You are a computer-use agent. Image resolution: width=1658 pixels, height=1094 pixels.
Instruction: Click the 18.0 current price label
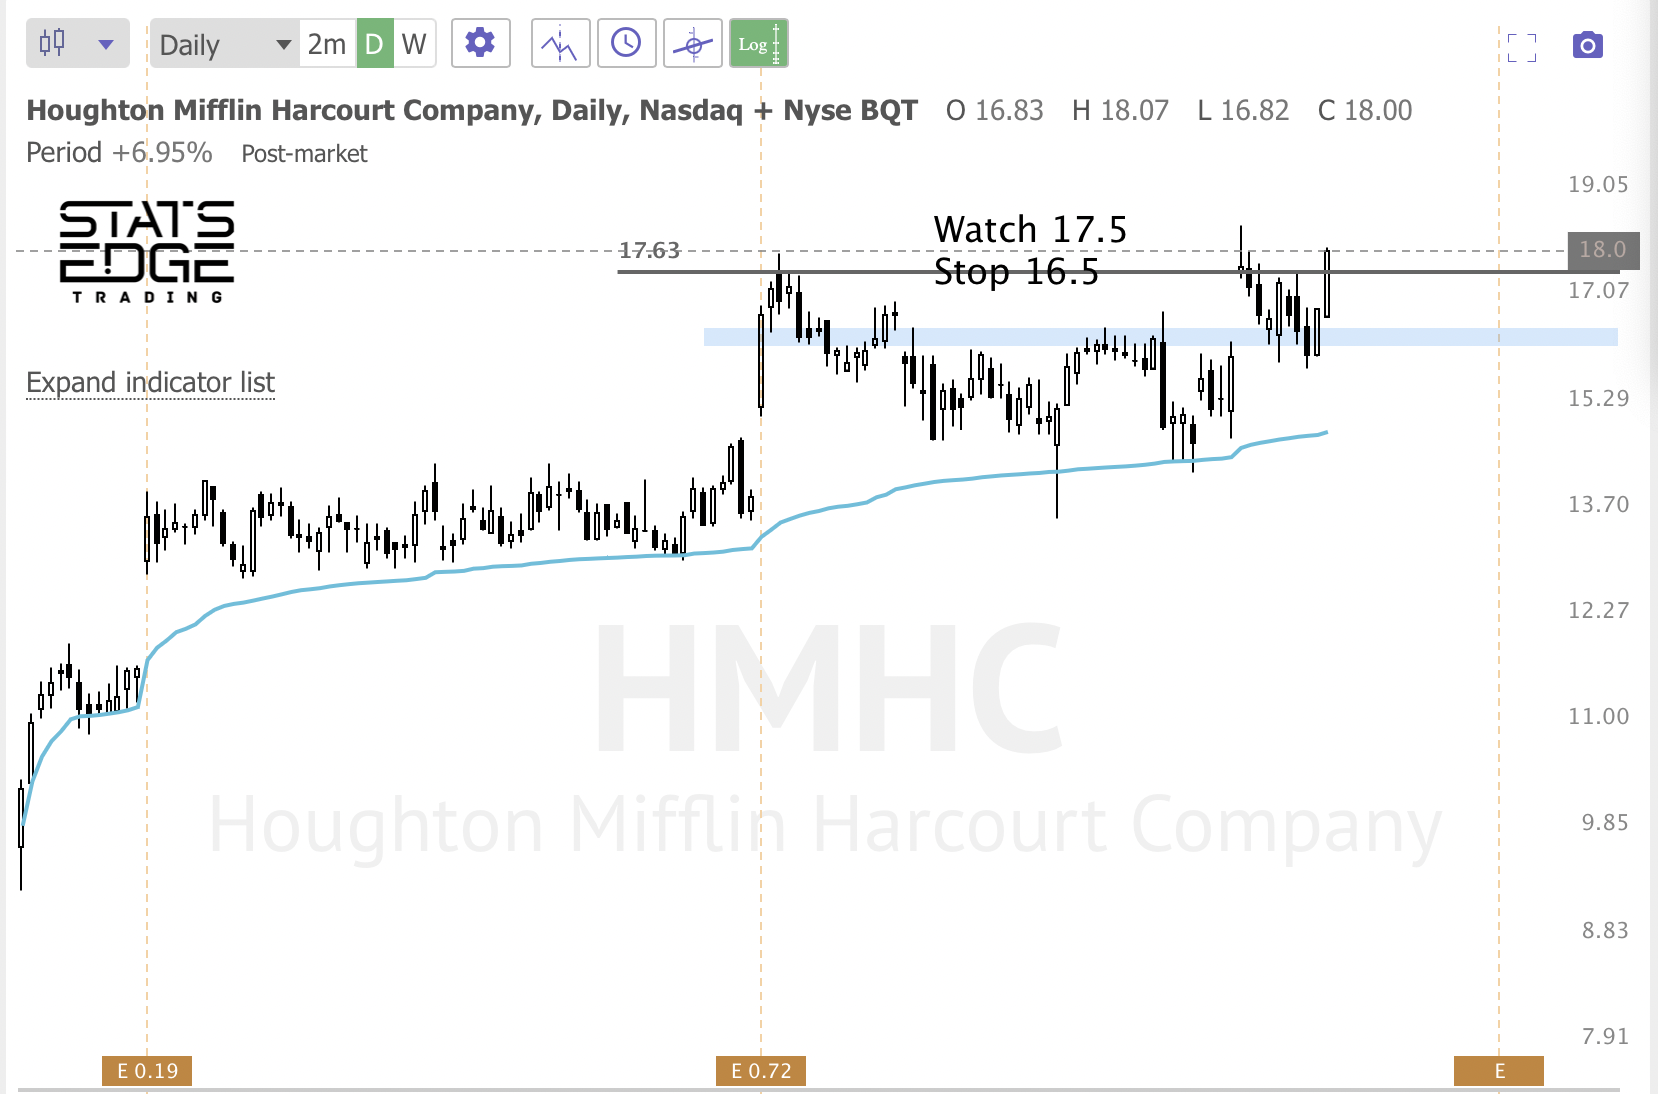pos(1603,250)
